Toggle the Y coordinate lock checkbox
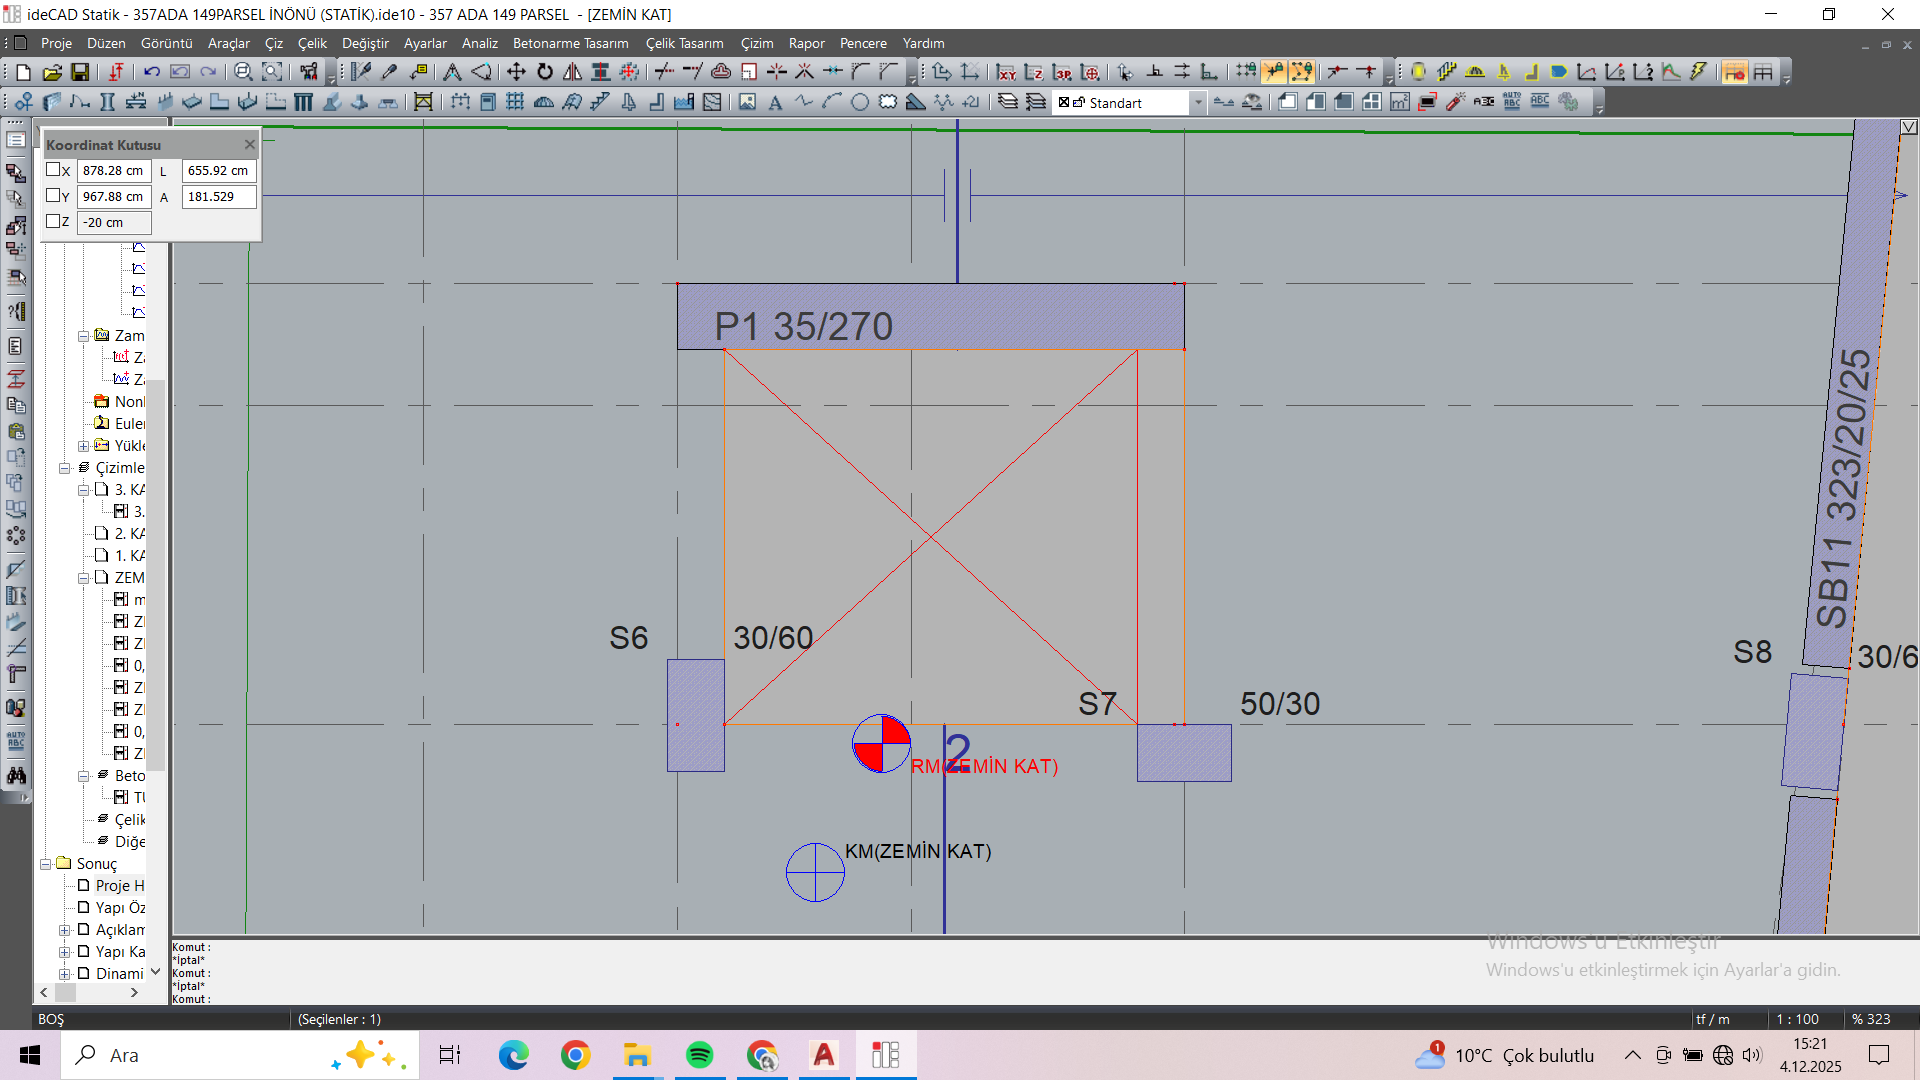 pyautogui.click(x=53, y=196)
